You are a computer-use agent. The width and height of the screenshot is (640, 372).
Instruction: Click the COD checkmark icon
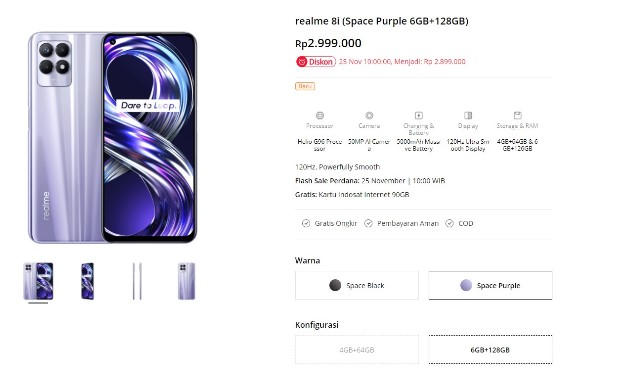click(449, 223)
